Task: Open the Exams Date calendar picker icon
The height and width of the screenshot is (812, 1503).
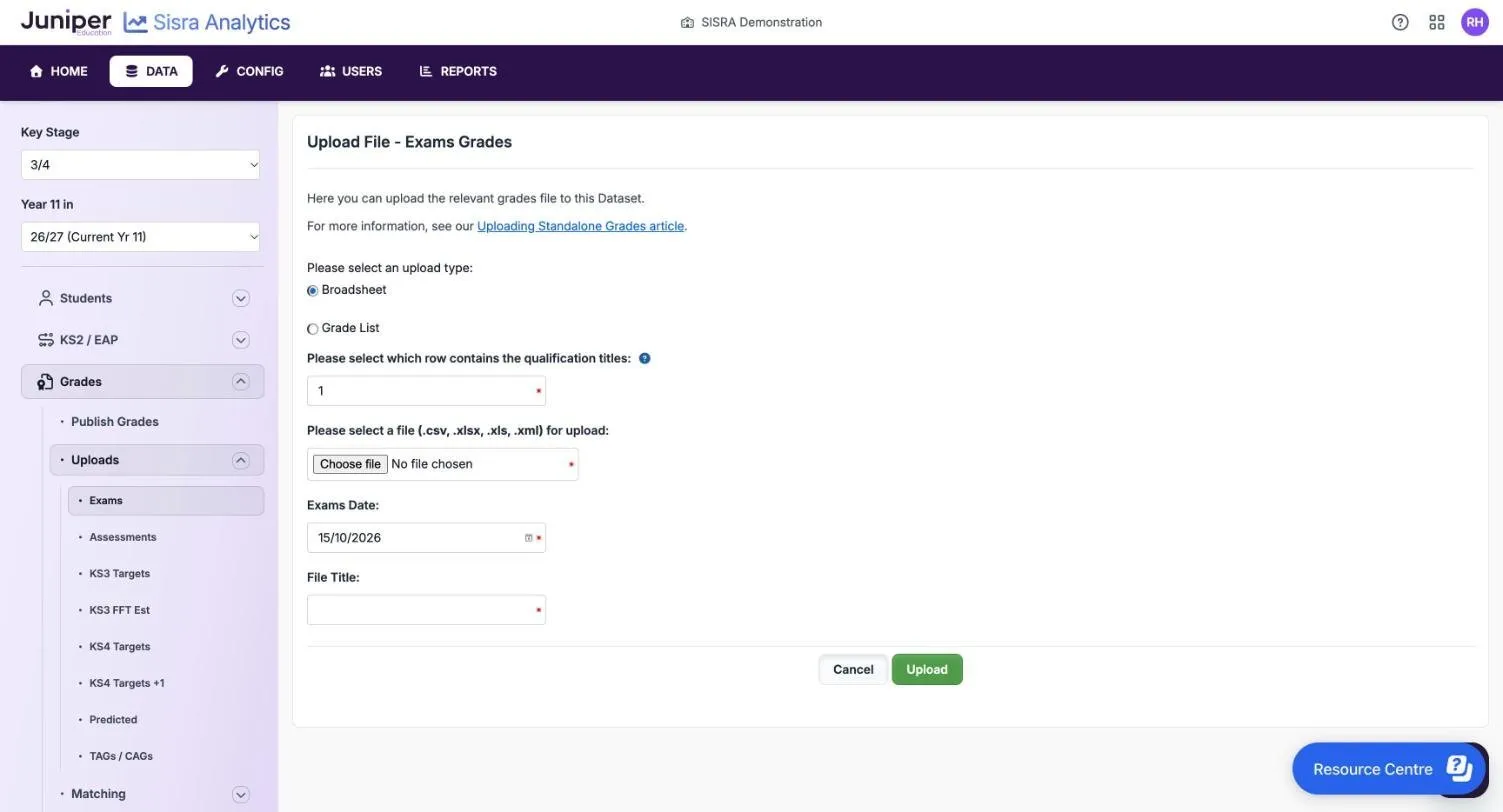Action: pos(529,538)
